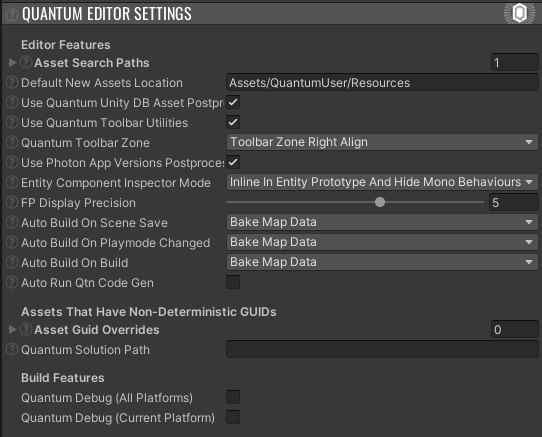This screenshot has width=542, height=437.
Task: Click the Quantum Editor Settings title text
Action: point(106,14)
